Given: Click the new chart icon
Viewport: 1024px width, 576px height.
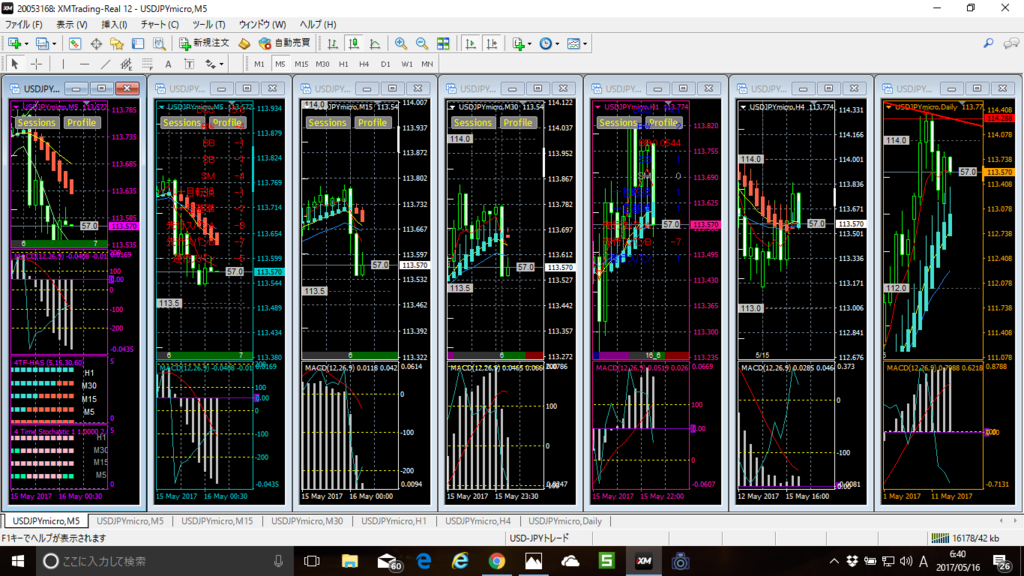Looking at the screenshot, I should 14,44.
